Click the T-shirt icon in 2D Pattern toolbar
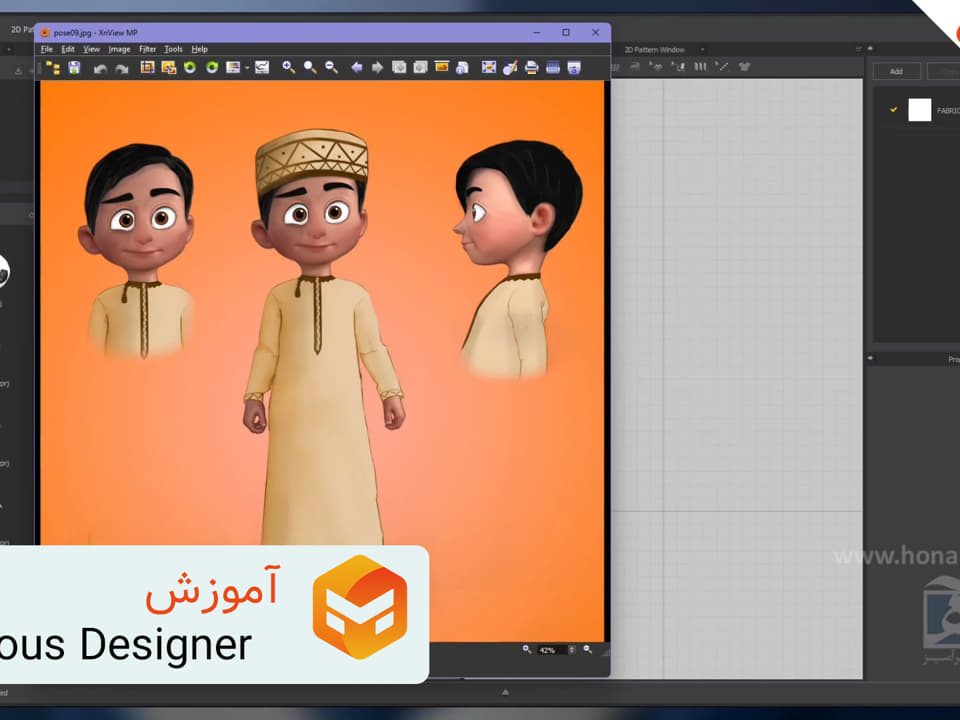This screenshot has width=960, height=720. [744, 67]
